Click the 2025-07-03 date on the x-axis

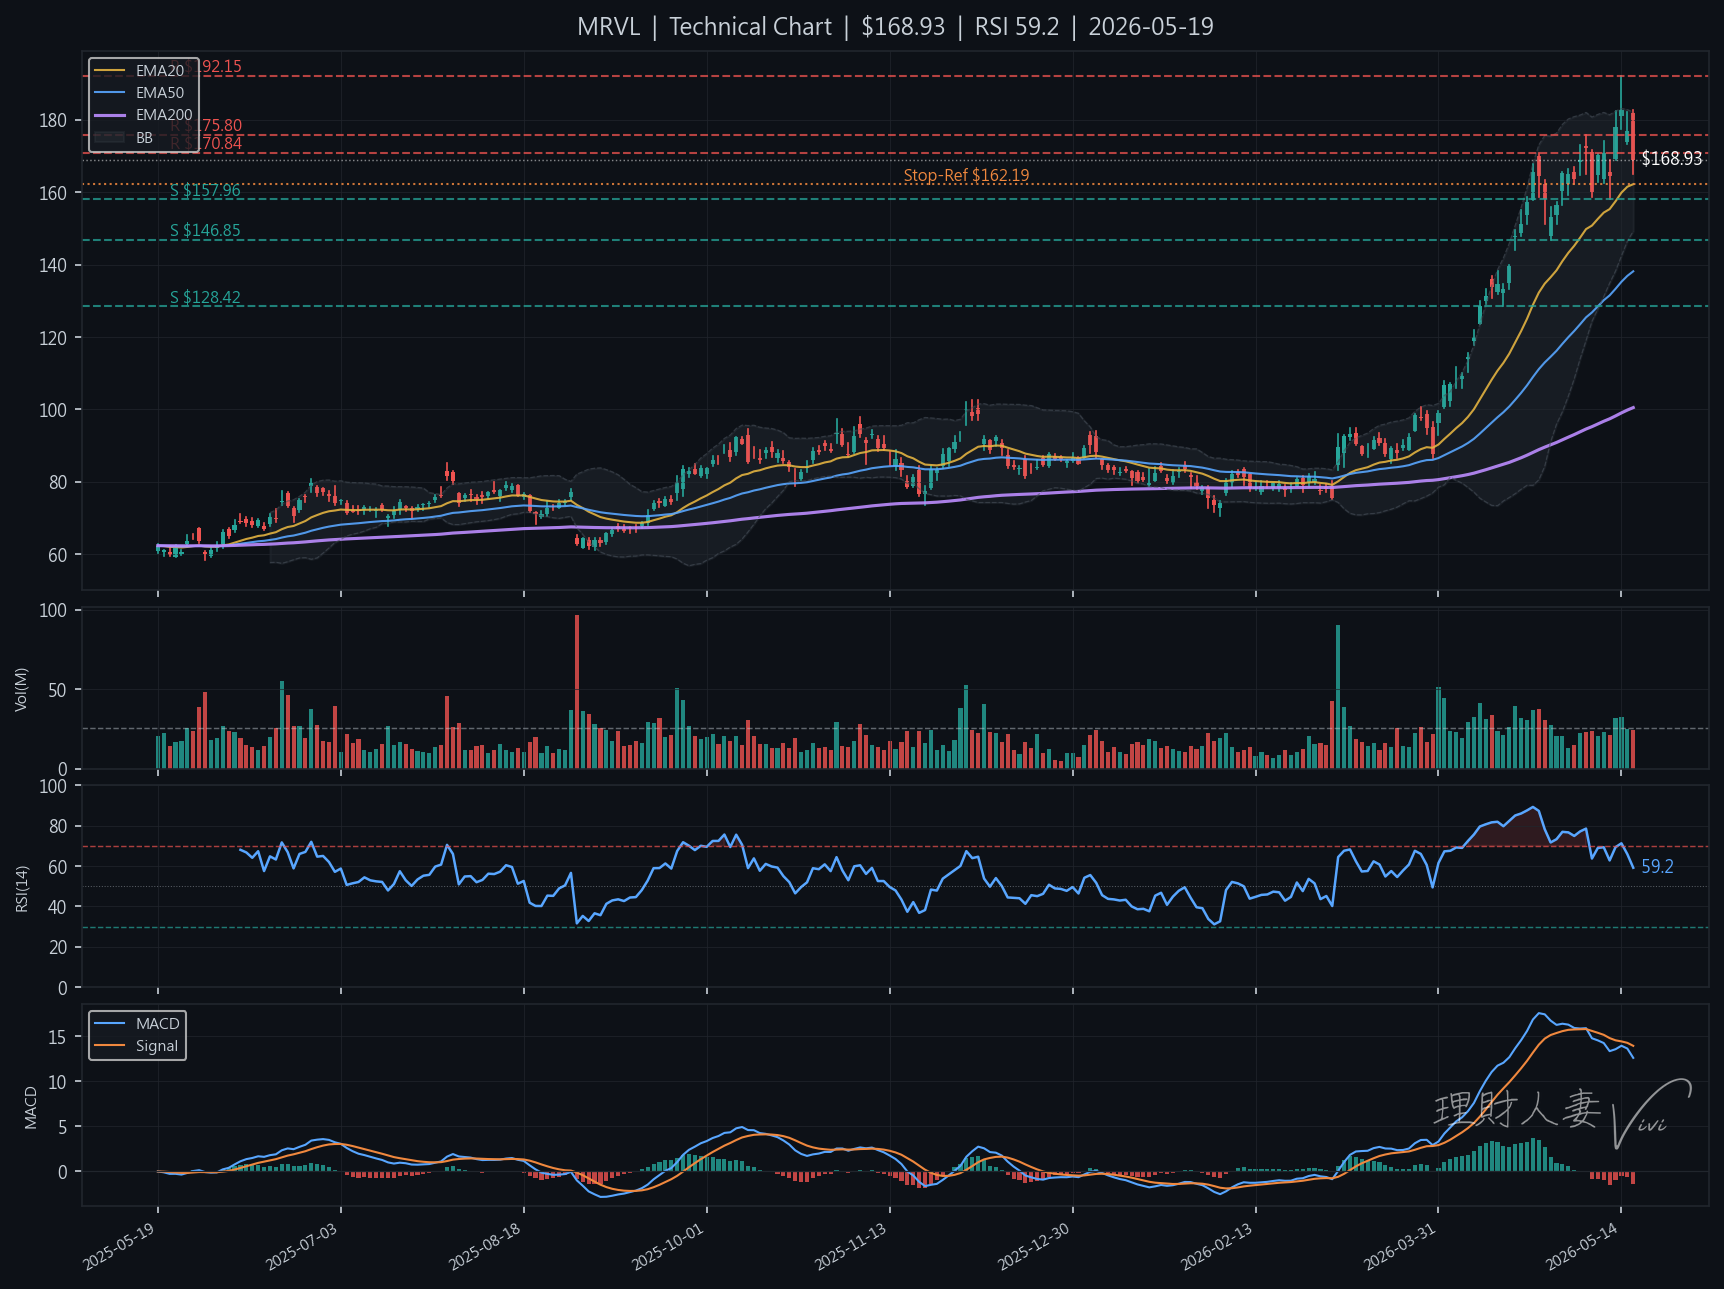(x=303, y=1246)
